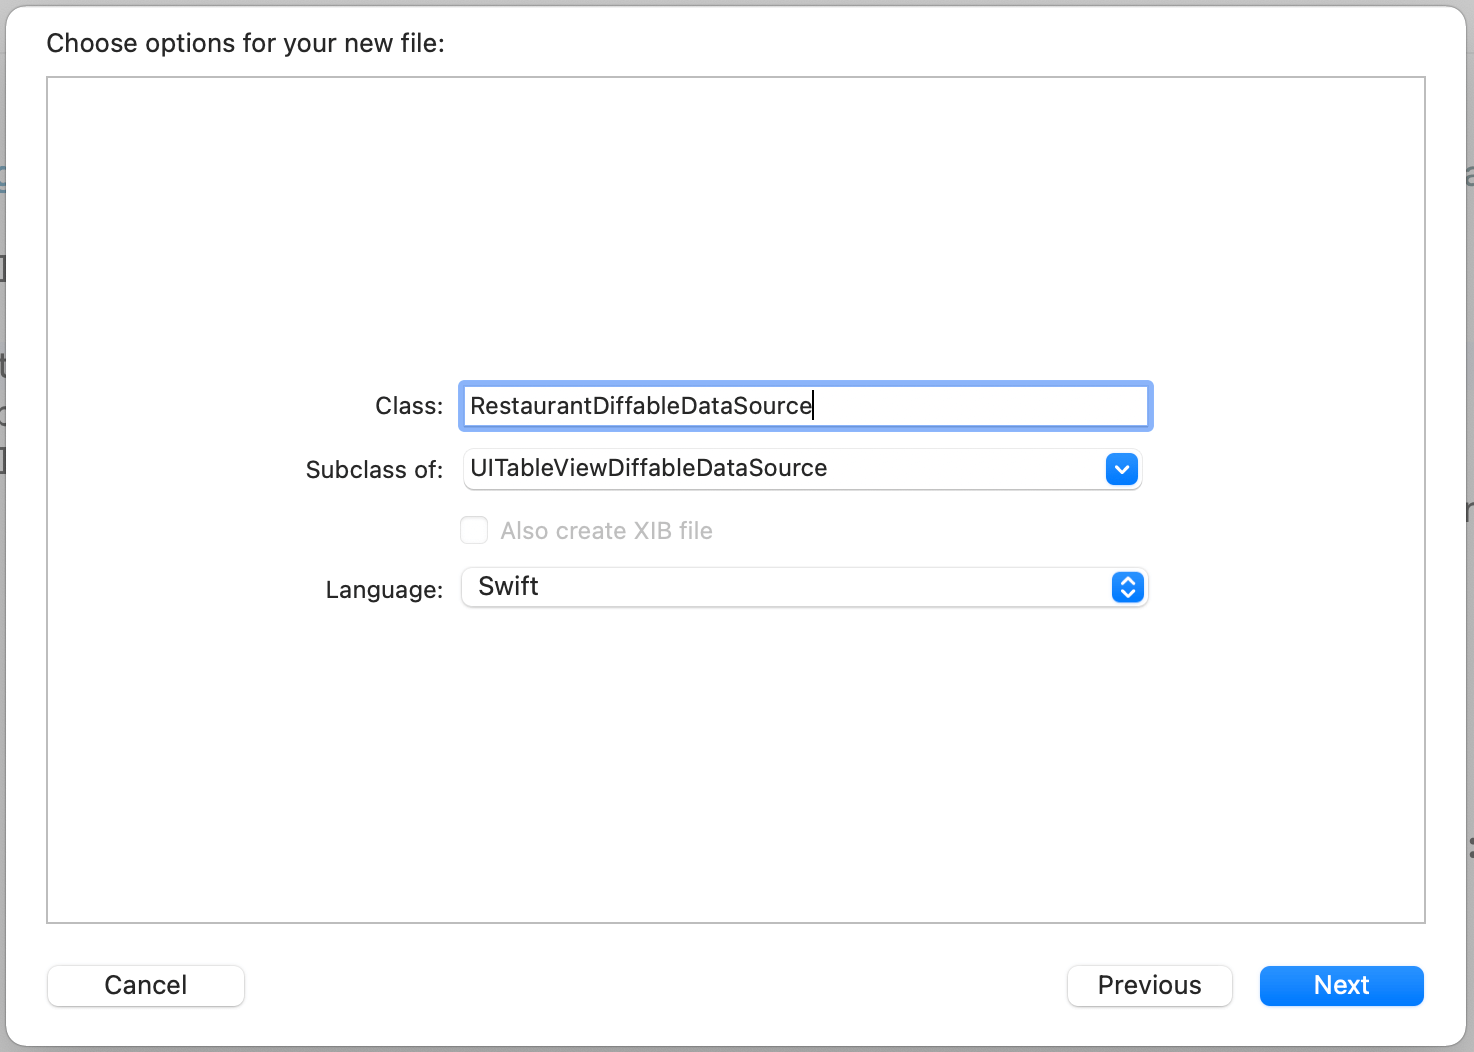Expand the Language popup stepper arrows
The width and height of the screenshot is (1474, 1052).
pos(1127,587)
